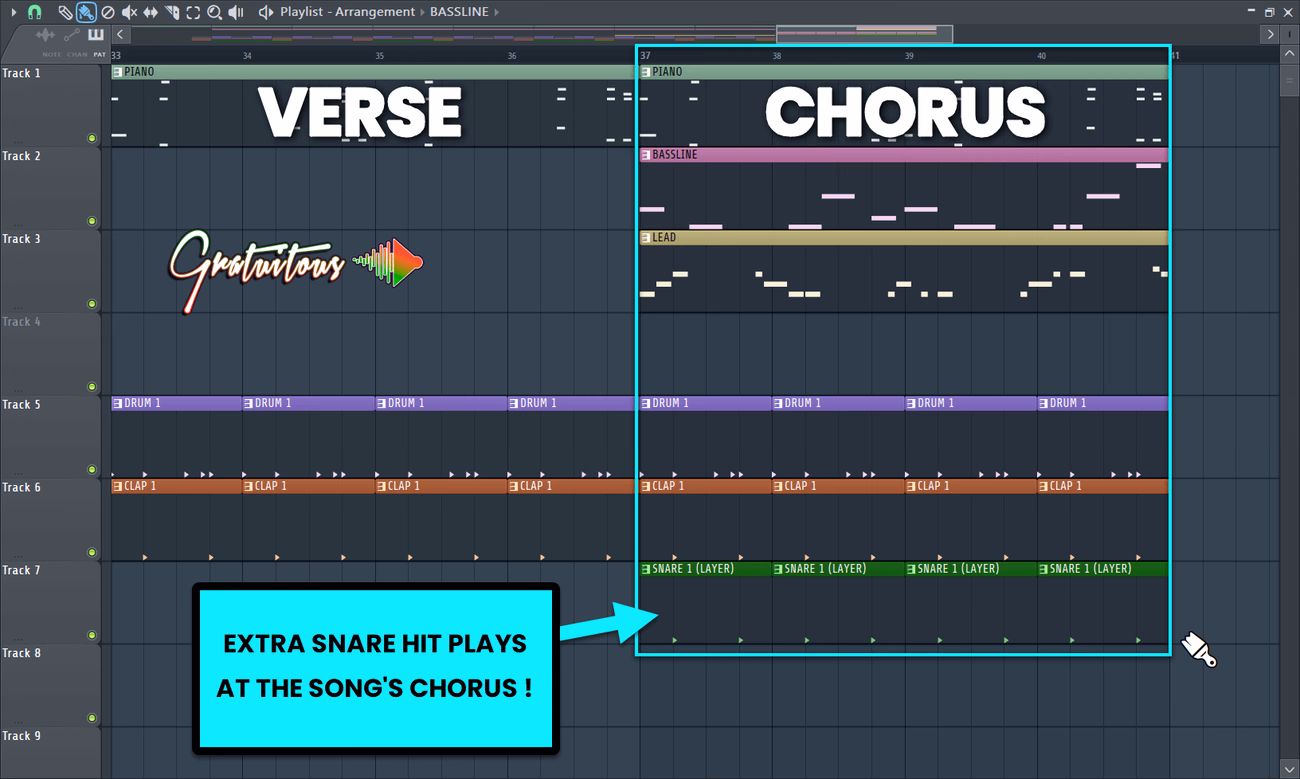1300x779 pixels.
Task: Mute Track 1 with its green switch
Action: (x=92, y=138)
